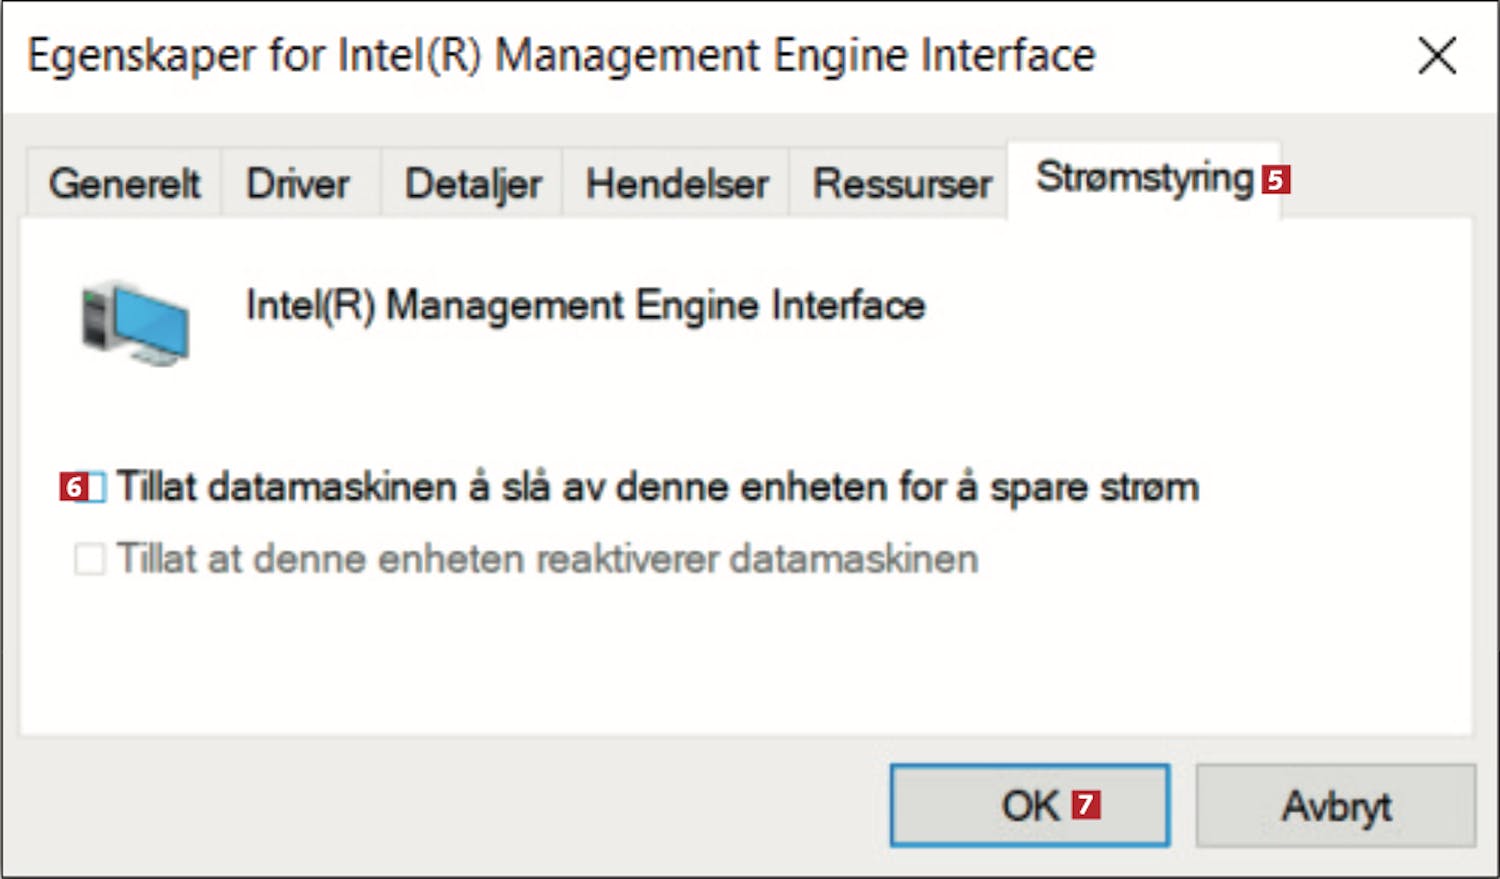This screenshot has width=1500, height=879.
Task: Confirm changes with the OK button
Action: 1030,805
